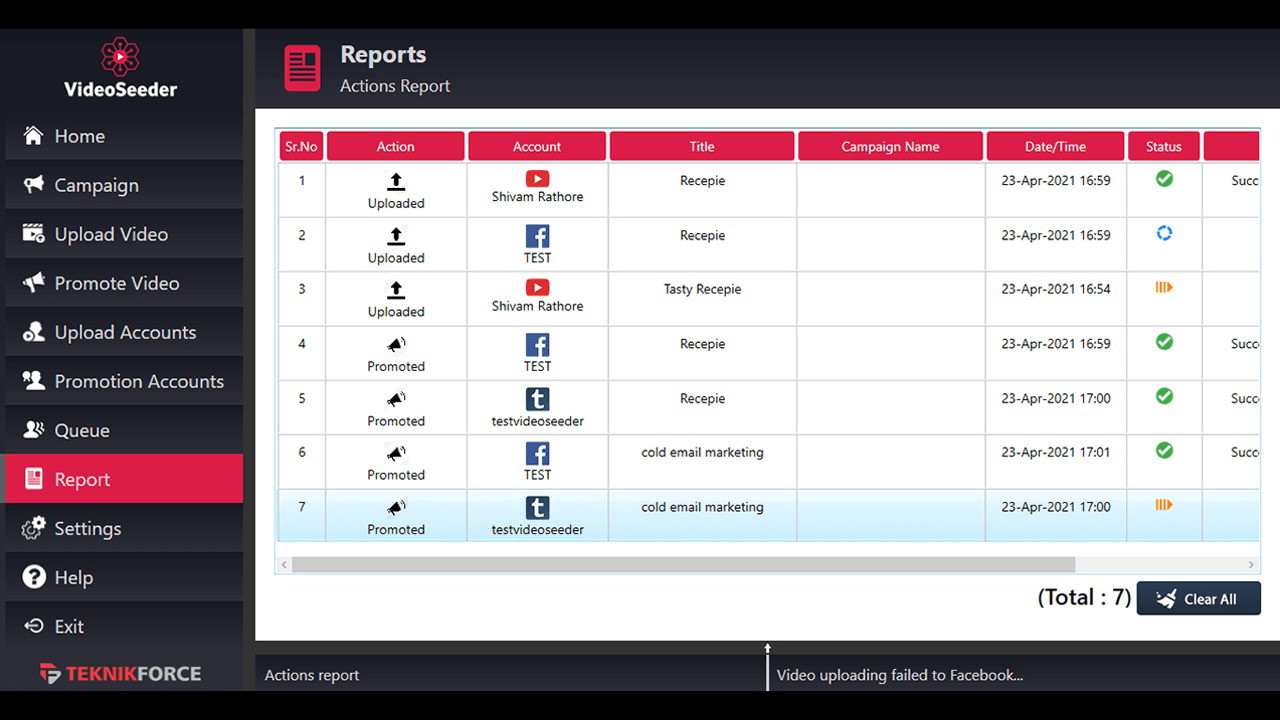1280x720 pixels.
Task: Click the blue in-progress spinner in row 2
Action: (1164, 233)
